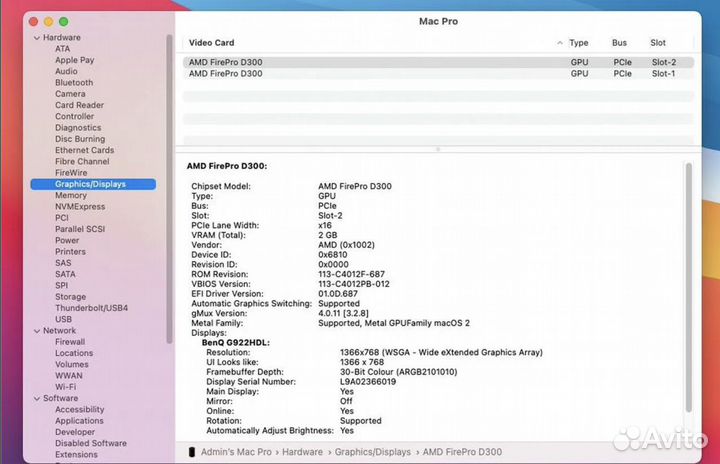Click the detail pane vertical scrollbar
Screen dimensions: 720x464
click(688, 287)
